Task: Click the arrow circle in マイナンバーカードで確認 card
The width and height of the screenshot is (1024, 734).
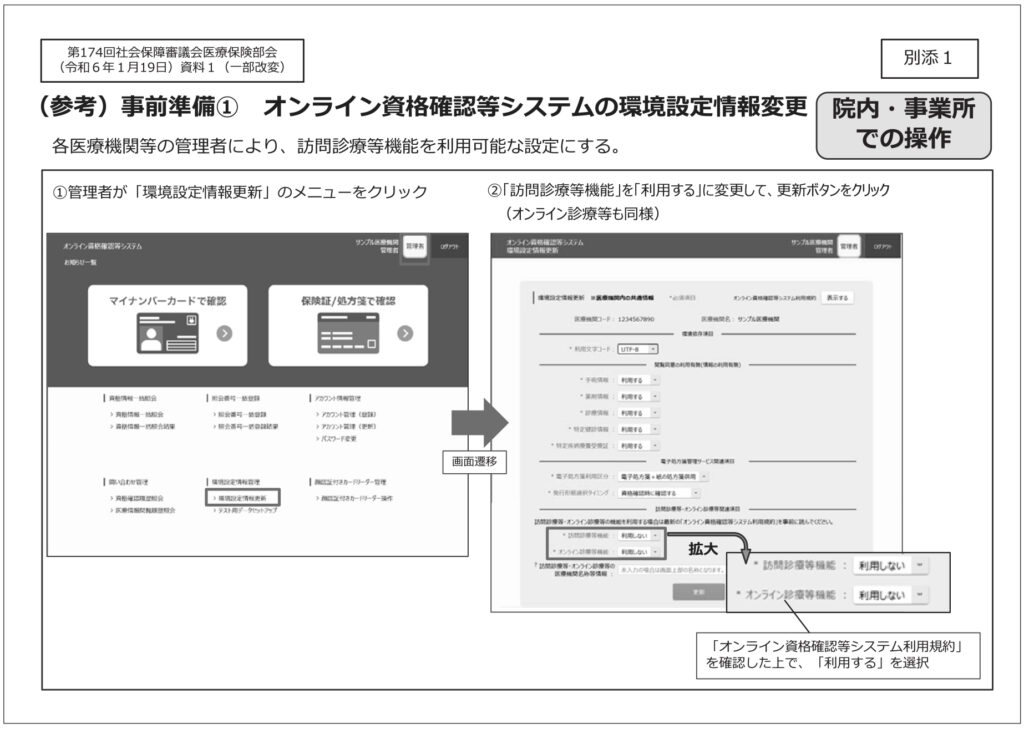Action: click(x=225, y=334)
